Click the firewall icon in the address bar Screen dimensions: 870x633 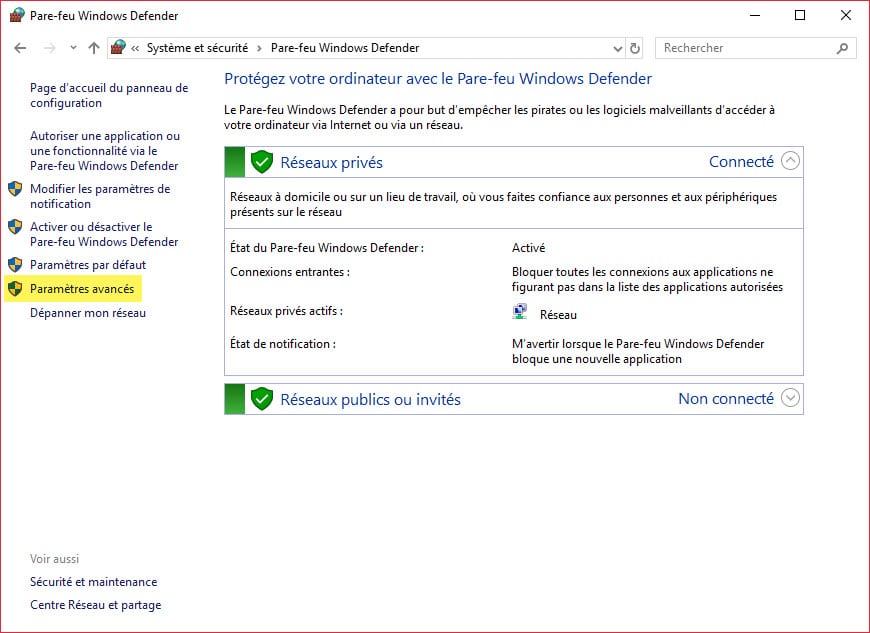118,48
